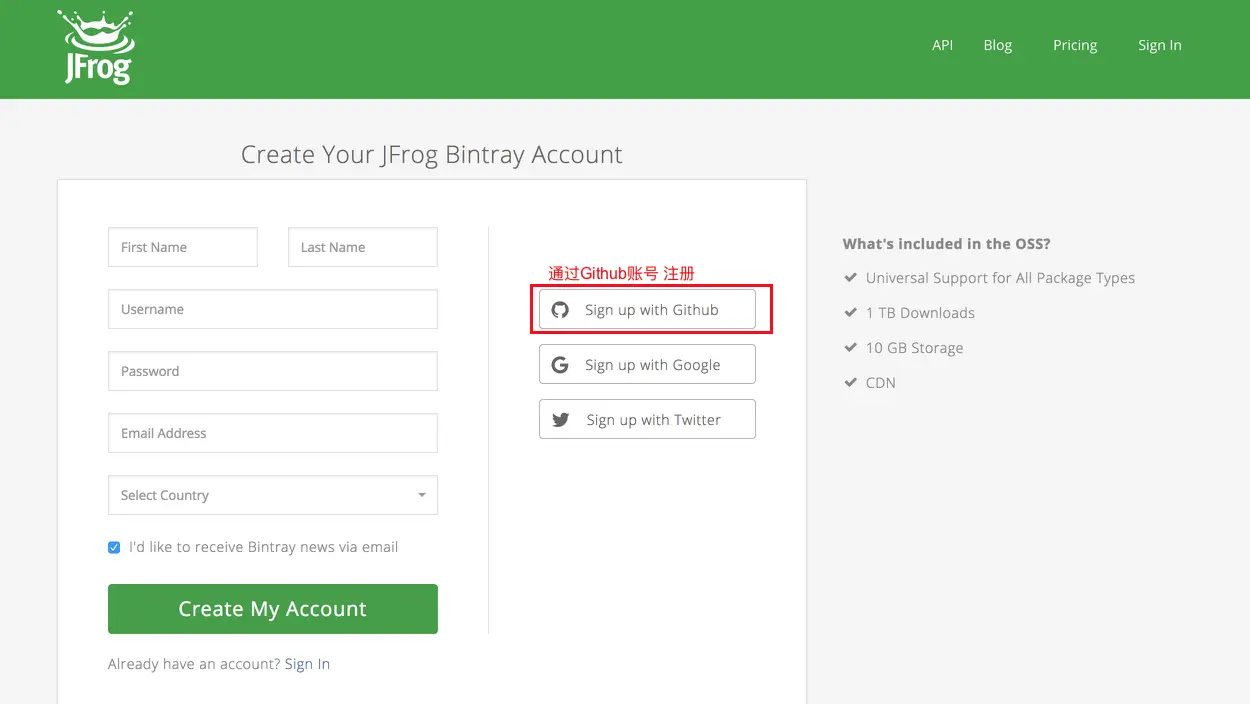
Task: Click the Google G icon
Action: tap(560, 365)
